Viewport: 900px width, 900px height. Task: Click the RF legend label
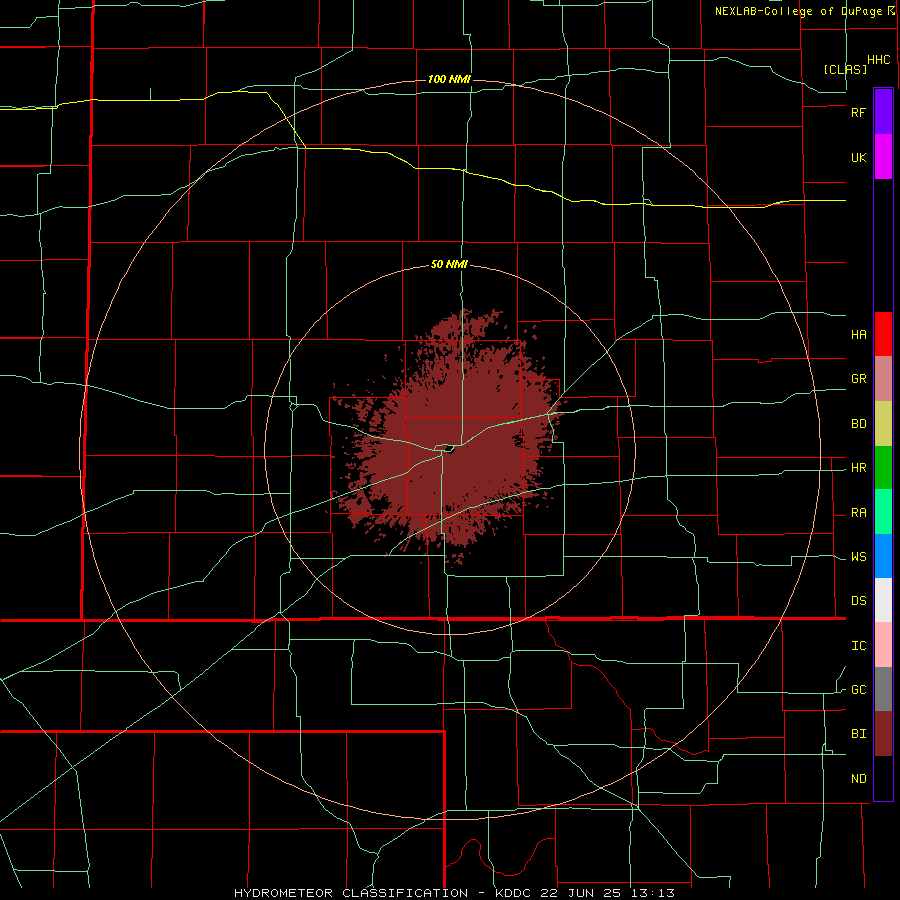coord(859,112)
